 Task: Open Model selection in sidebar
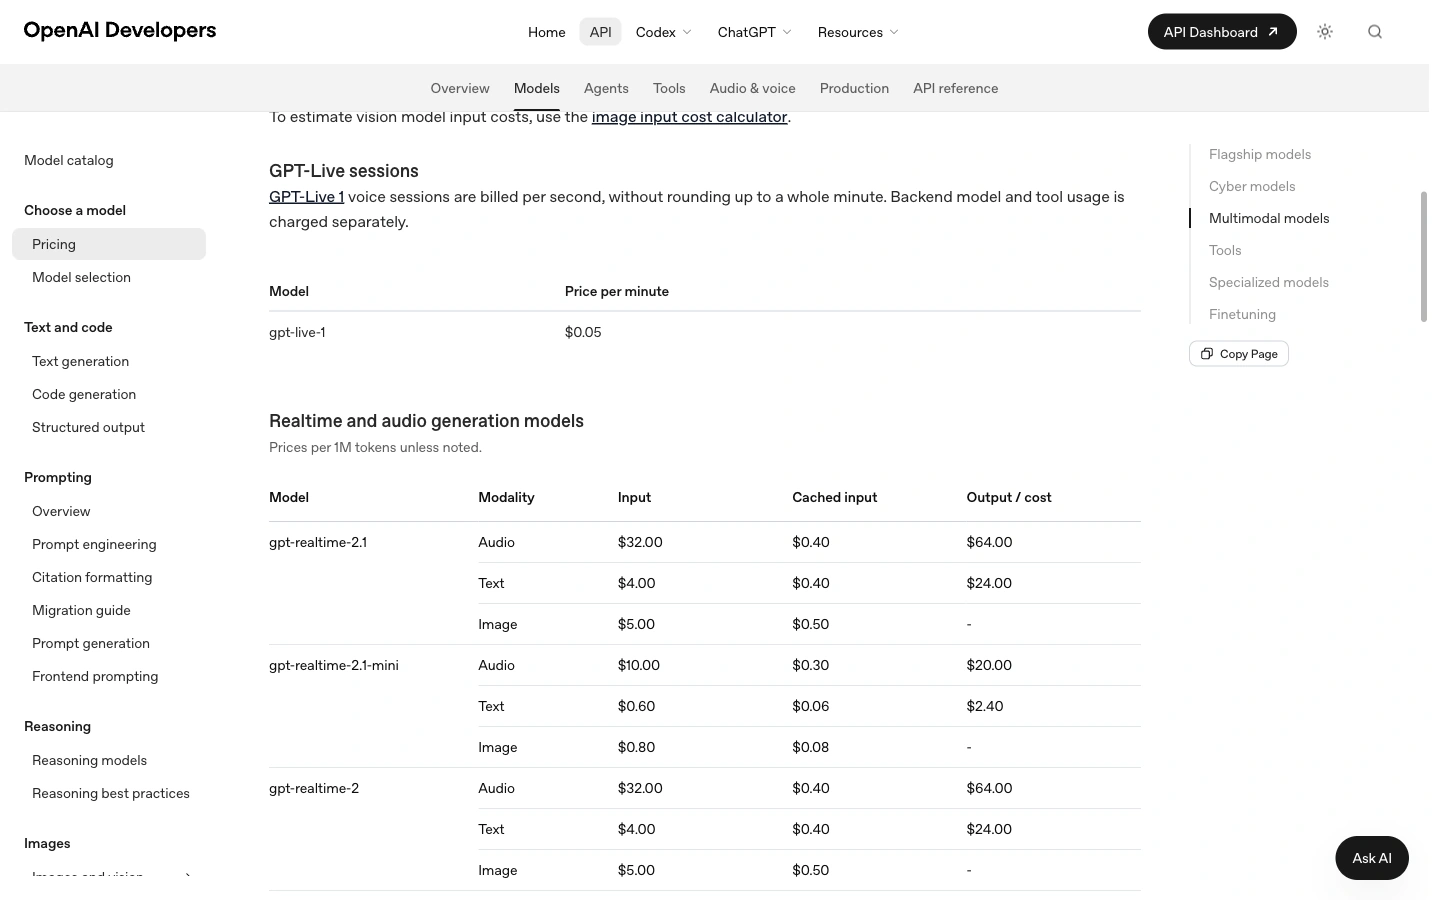pyautogui.click(x=81, y=277)
